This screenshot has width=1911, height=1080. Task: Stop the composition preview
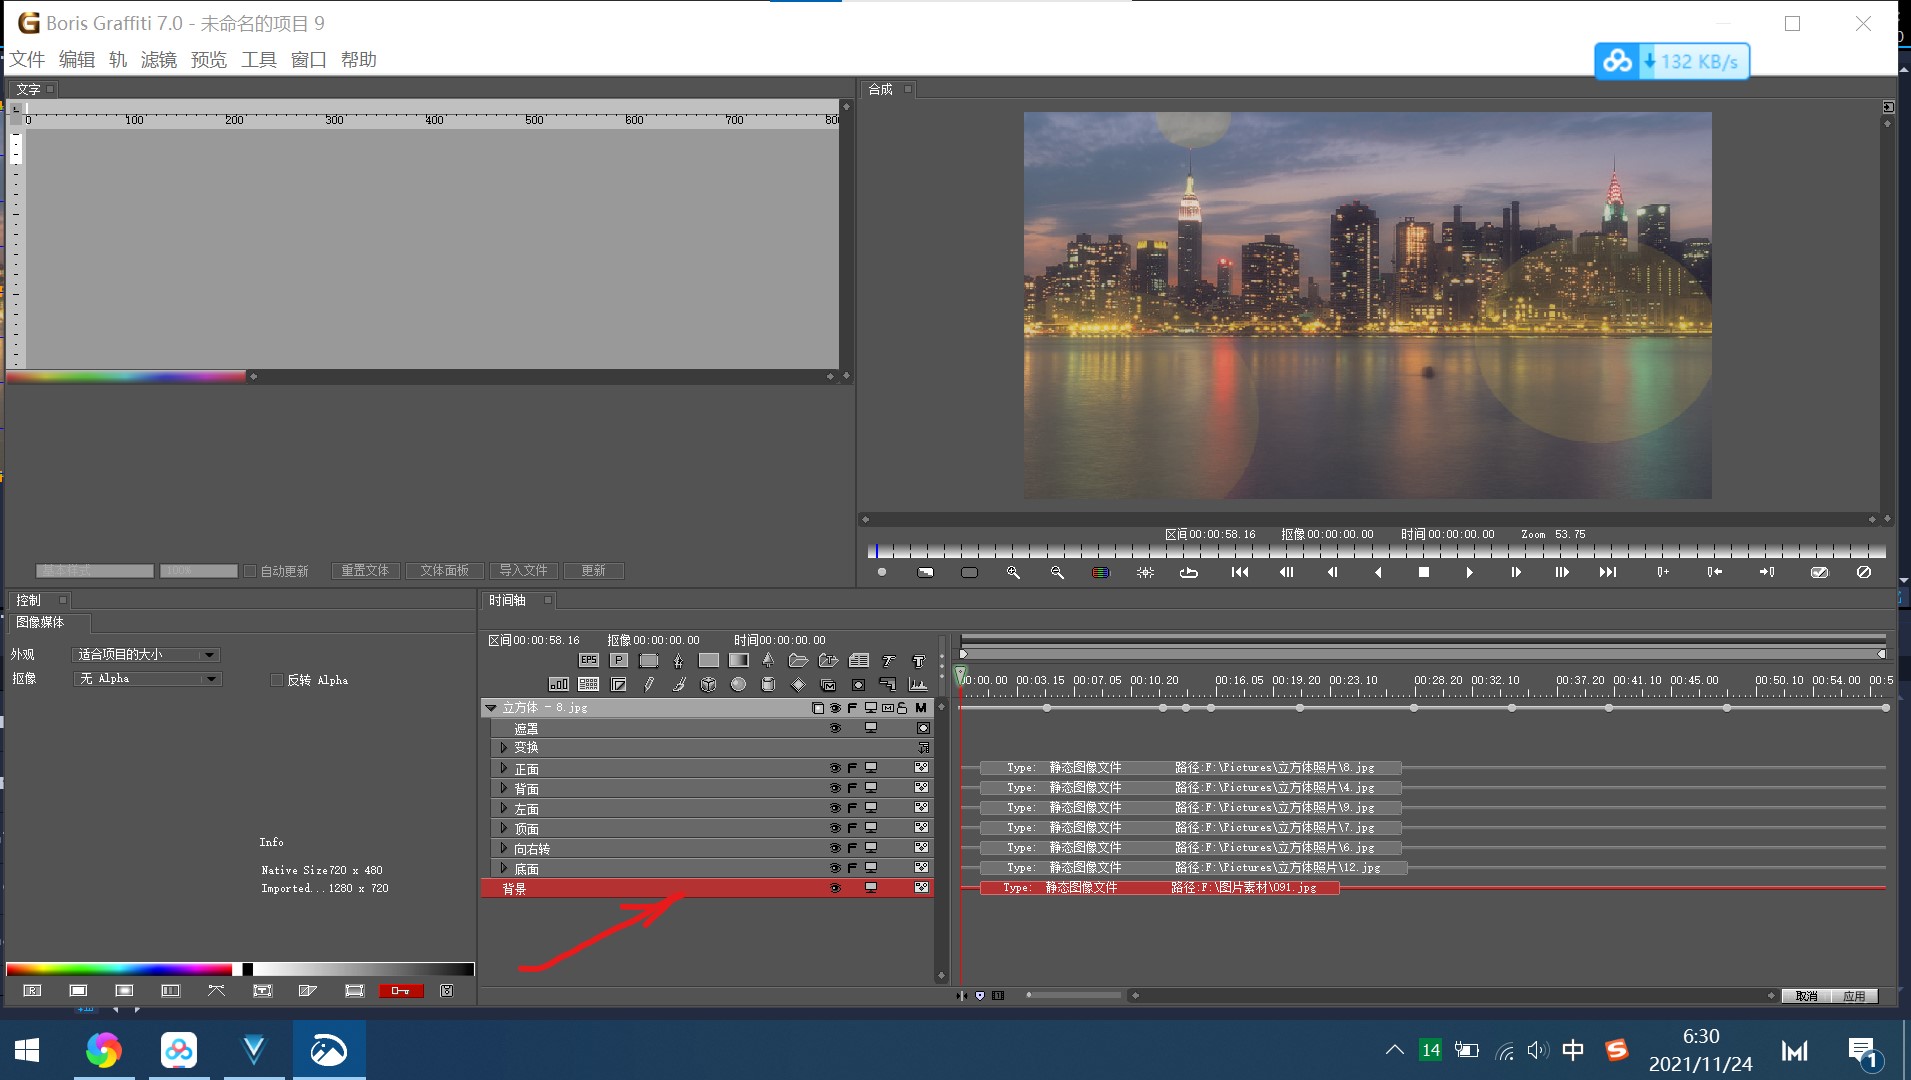1424,572
